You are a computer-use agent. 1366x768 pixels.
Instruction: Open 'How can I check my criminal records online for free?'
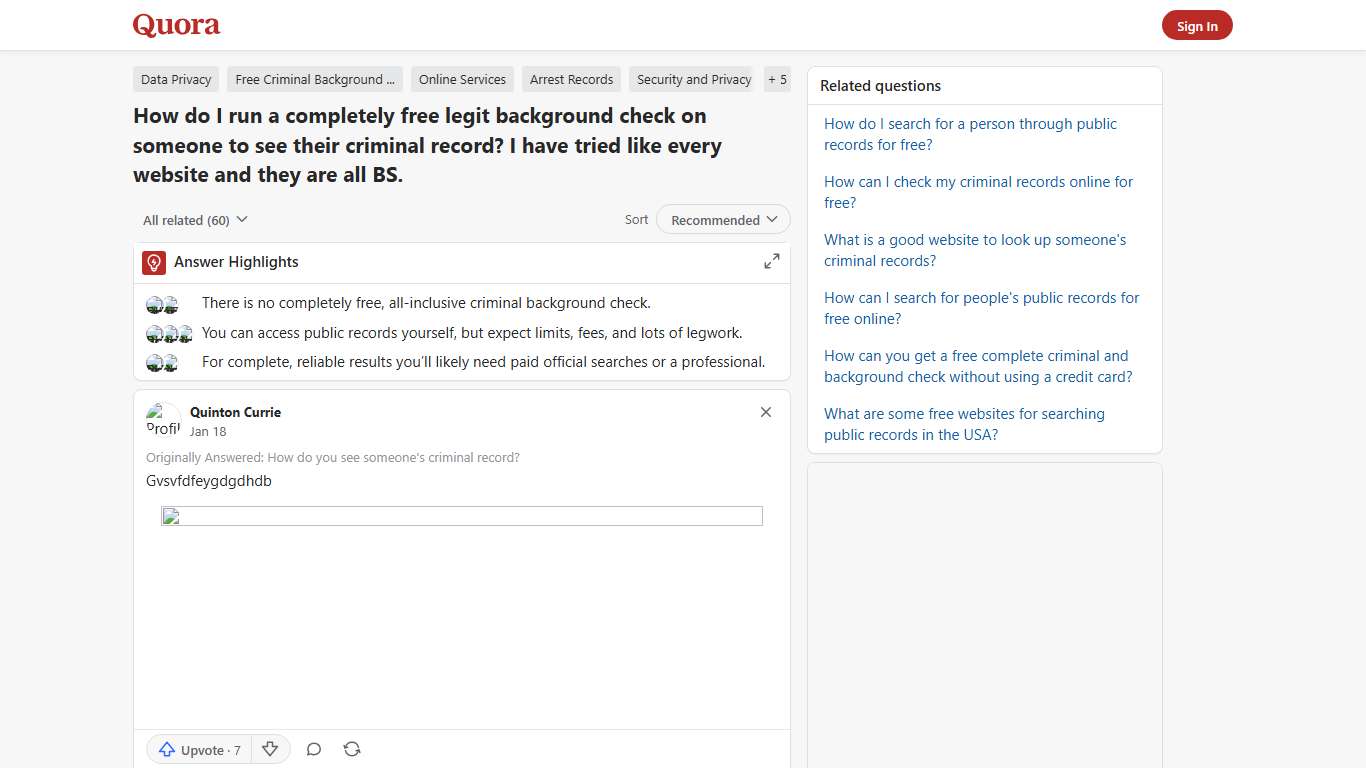pyautogui.click(x=978, y=192)
